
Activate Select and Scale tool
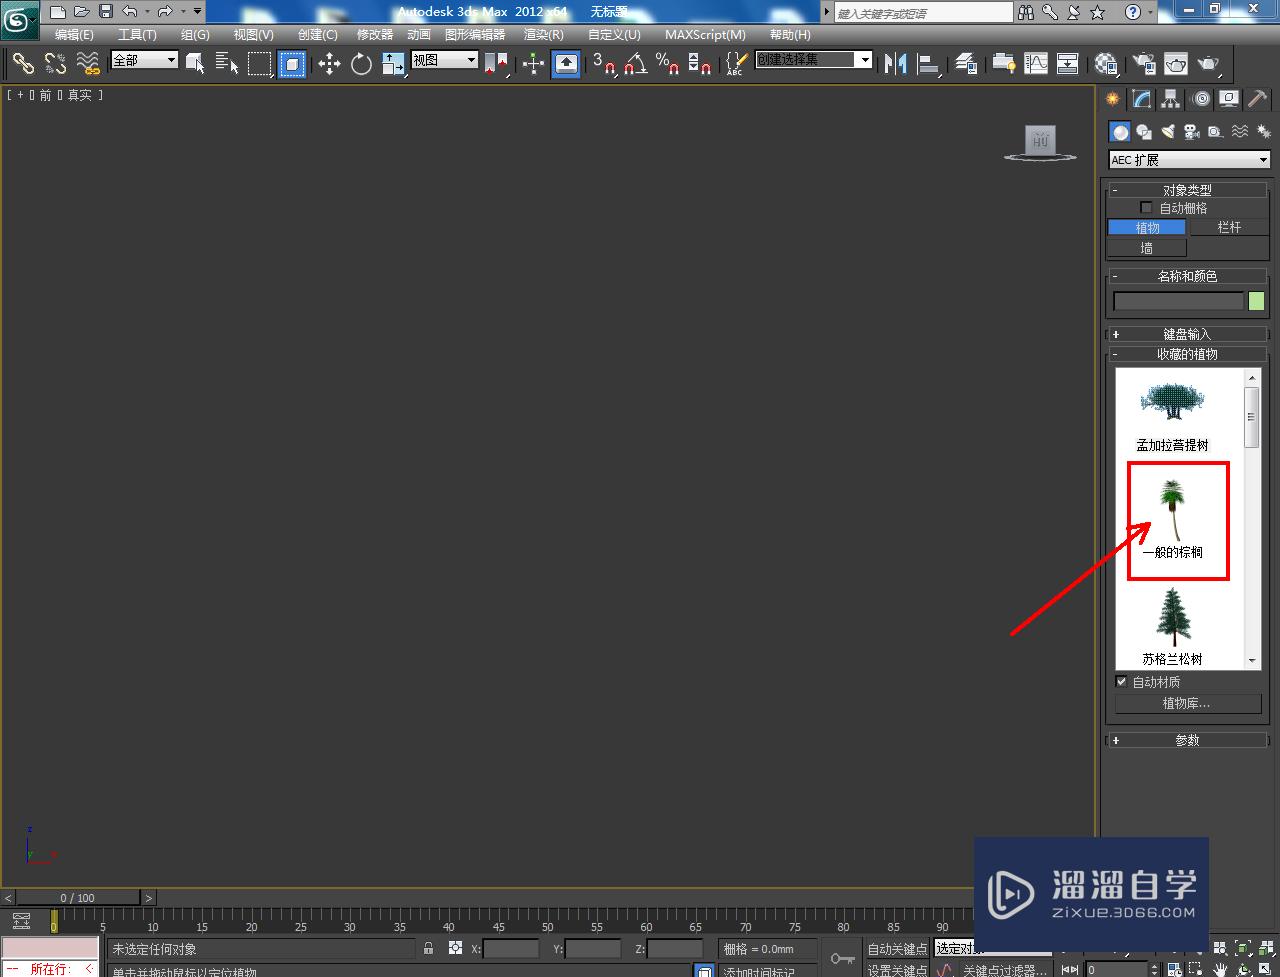click(394, 64)
